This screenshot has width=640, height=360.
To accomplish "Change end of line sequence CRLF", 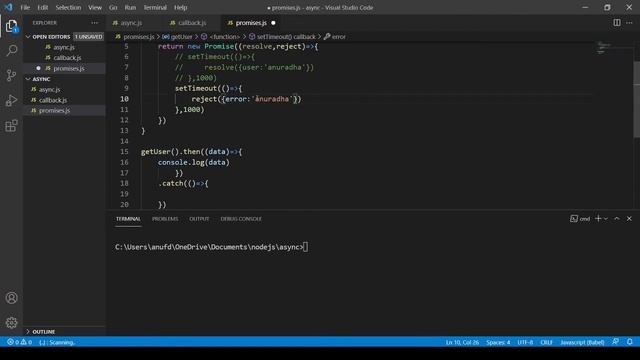I will click(546, 342).
